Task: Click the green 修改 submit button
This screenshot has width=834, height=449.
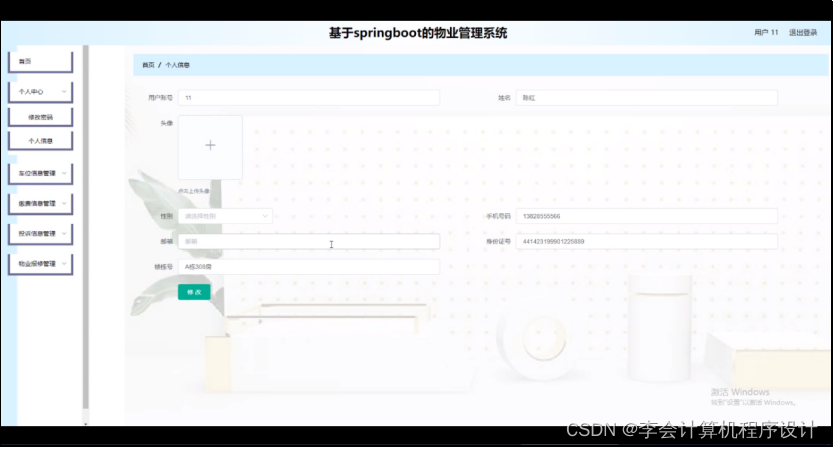Action: 194,292
